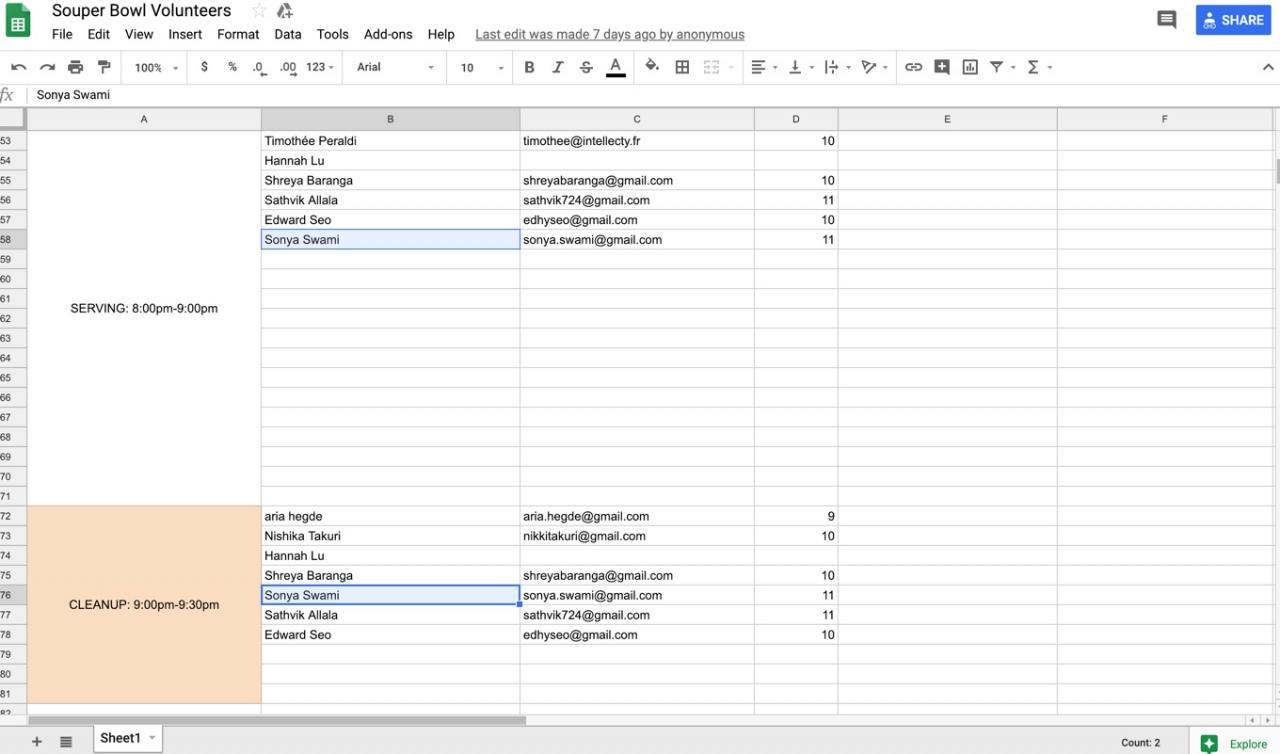Insert a link with the link icon
Screen dimensions: 1280x754
[913, 67]
